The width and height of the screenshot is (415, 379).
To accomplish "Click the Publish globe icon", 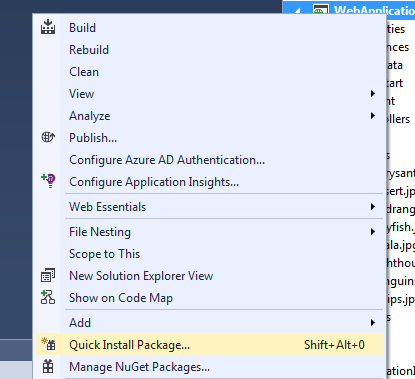I will (48, 137).
